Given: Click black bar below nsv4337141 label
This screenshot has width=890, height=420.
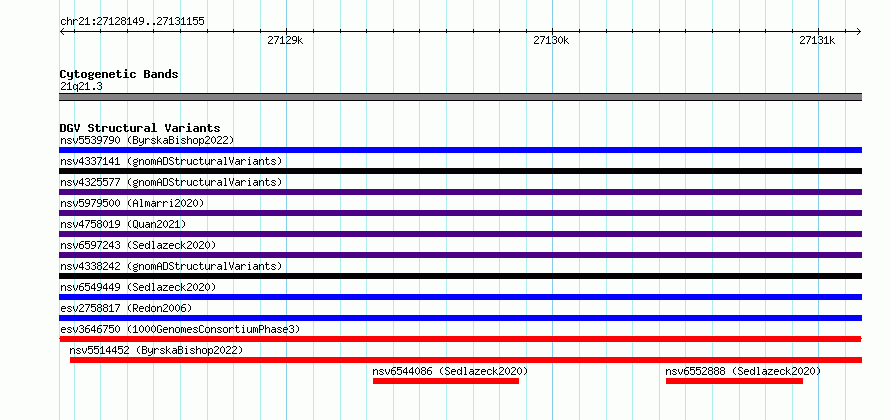Looking at the screenshot, I should tap(460, 171).
